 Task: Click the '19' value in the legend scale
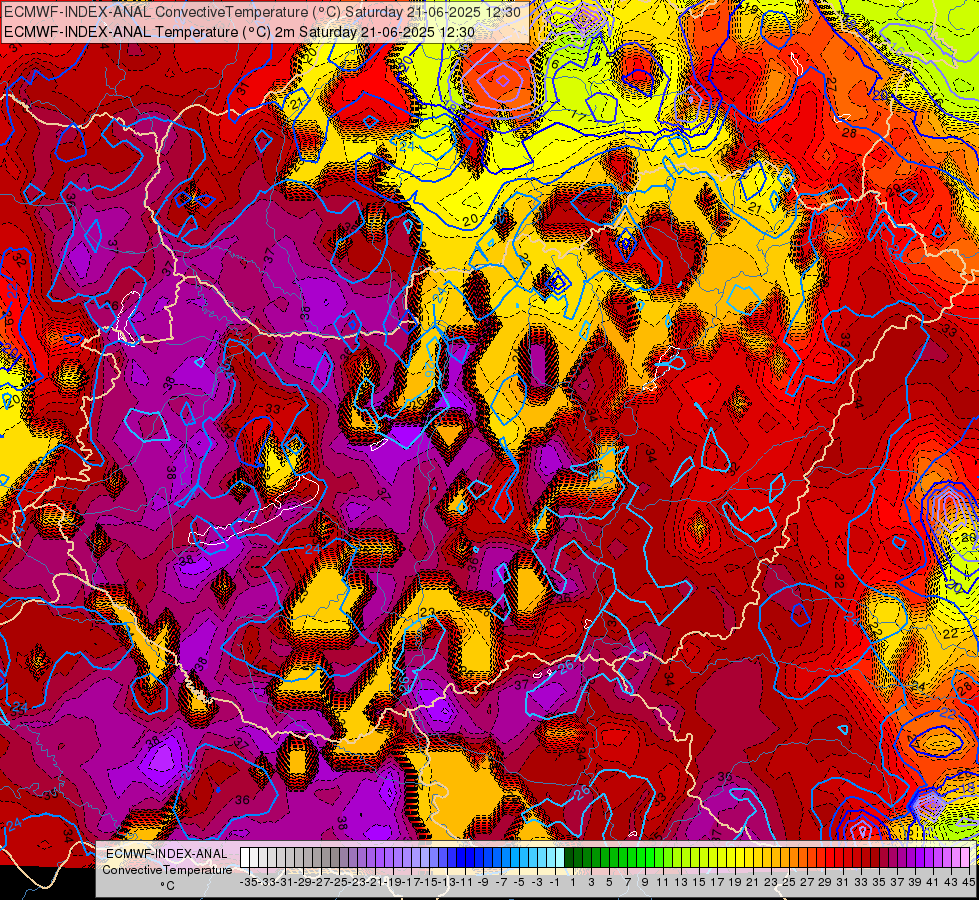pos(735,883)
